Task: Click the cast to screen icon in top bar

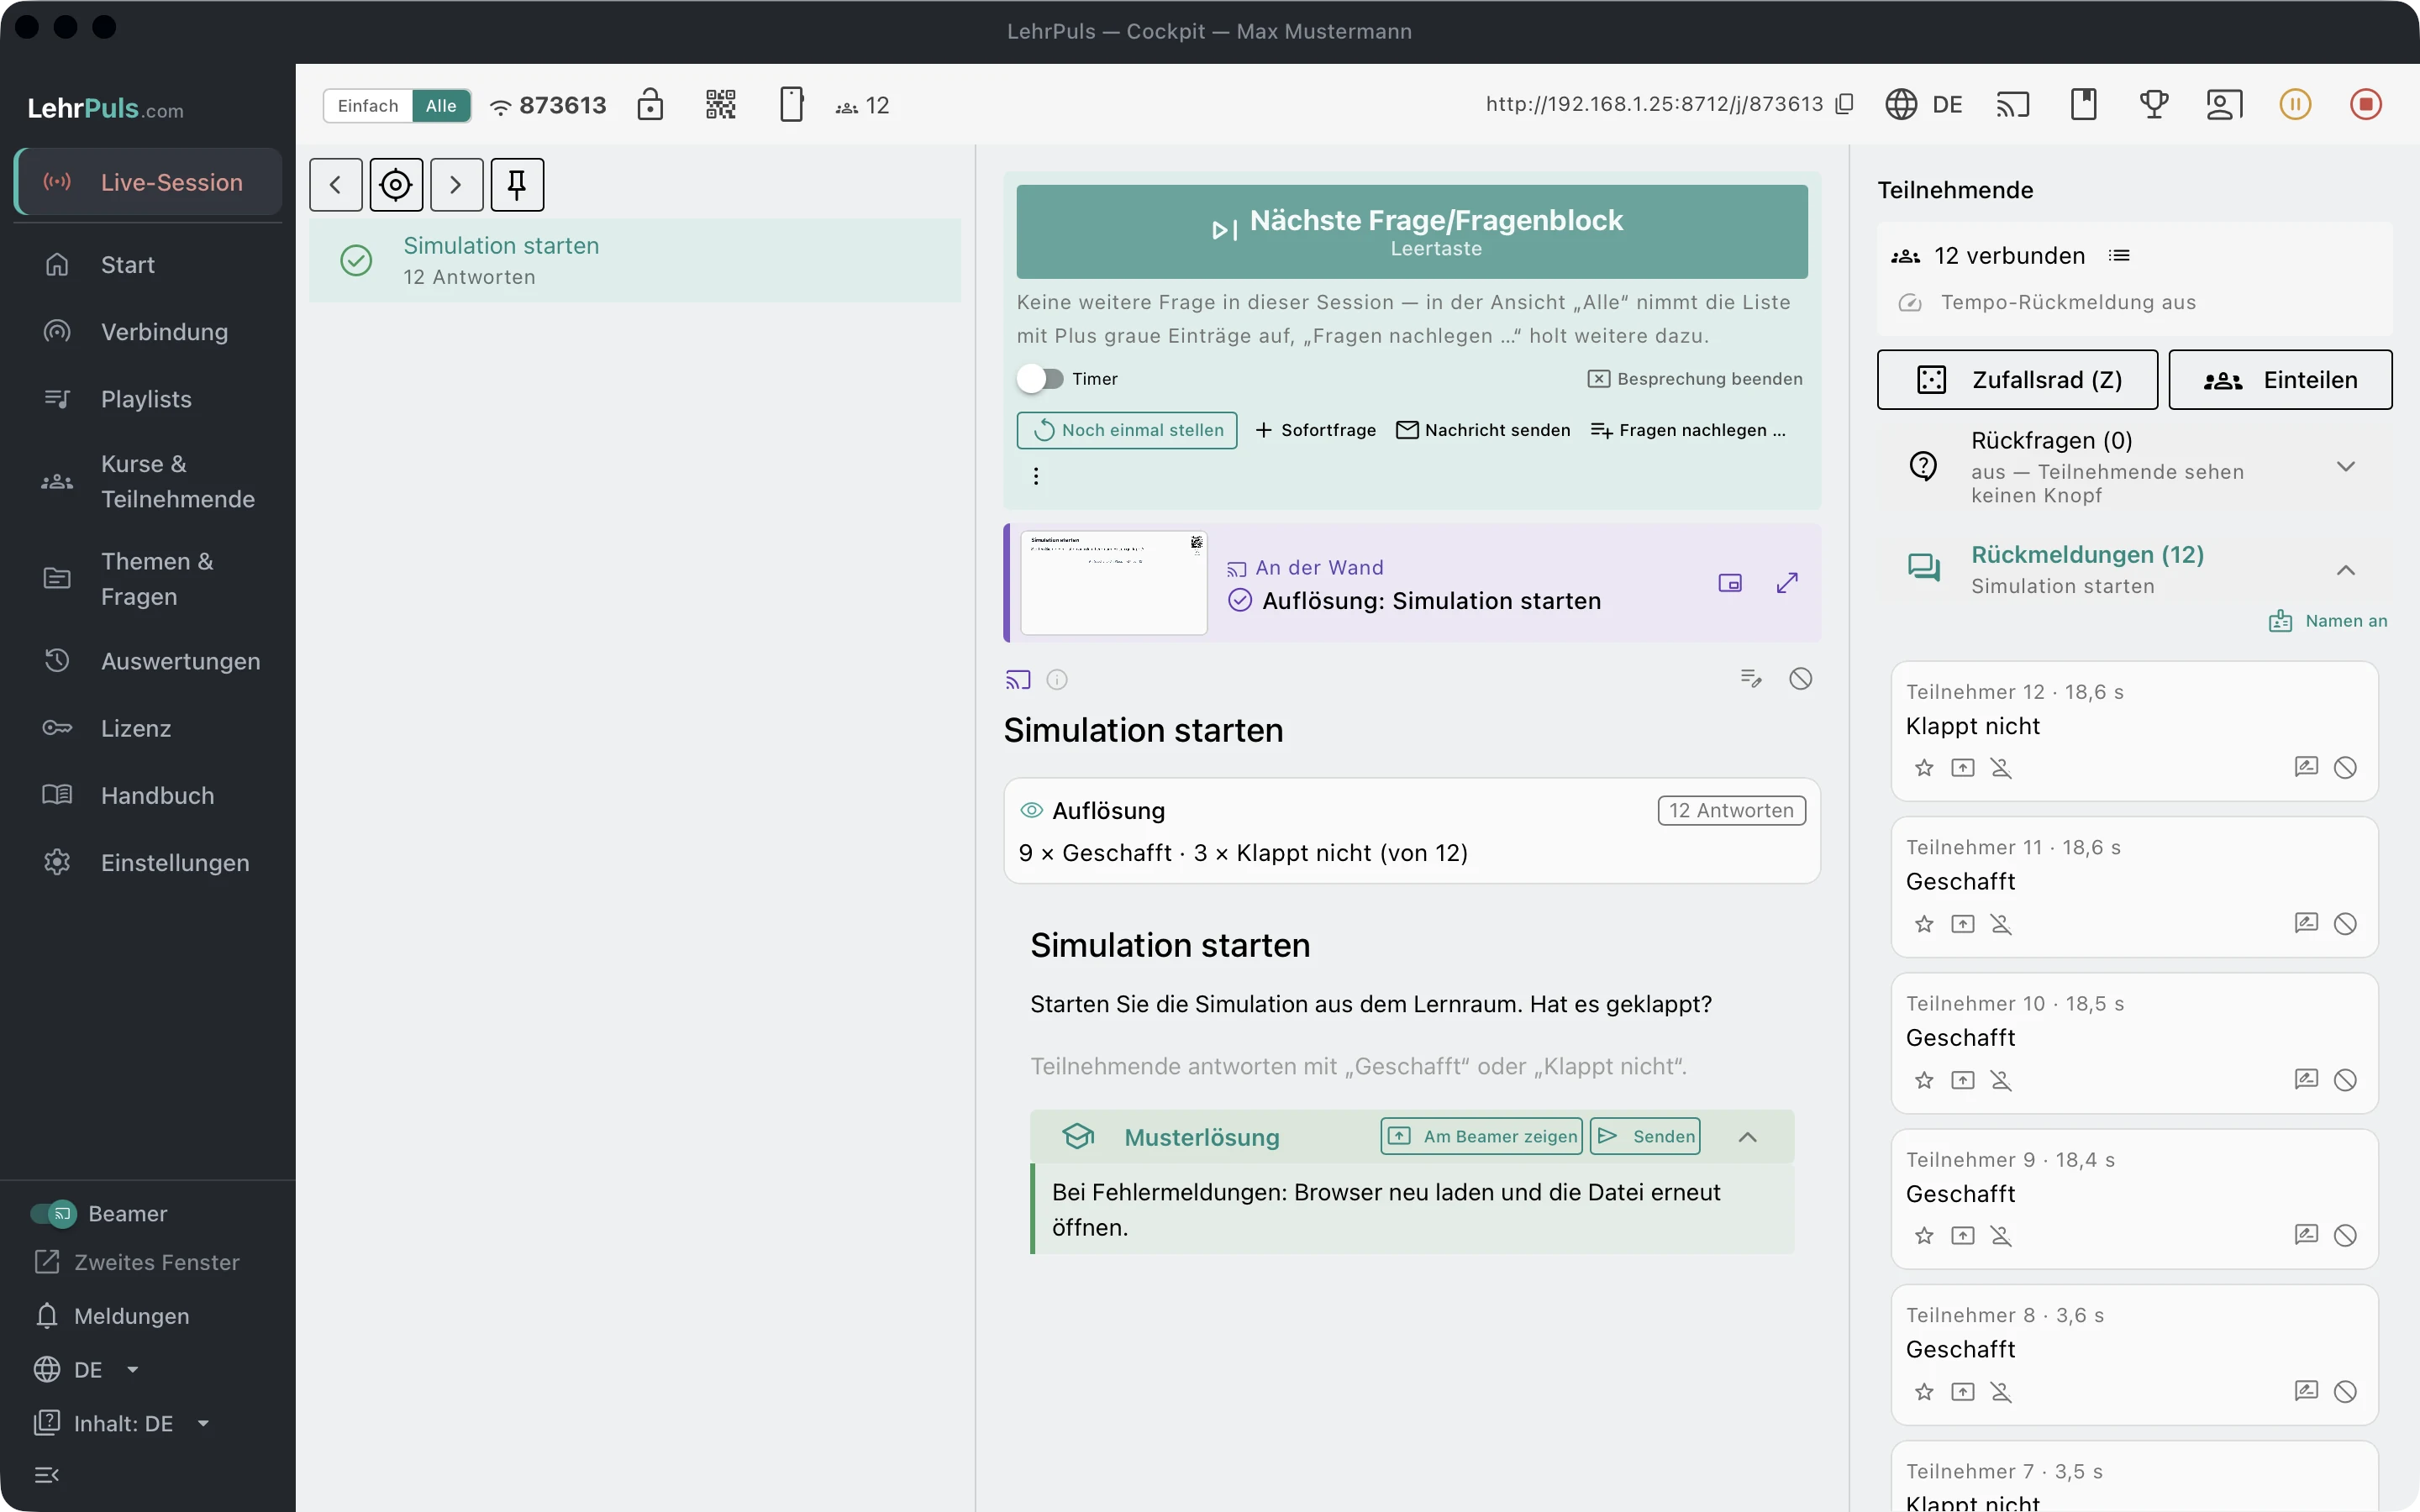Action: 2013,104
